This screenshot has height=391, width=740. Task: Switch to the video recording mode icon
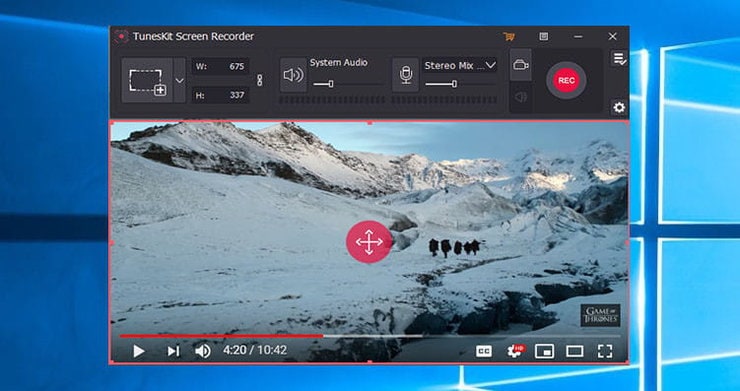(x=521, y=65)
